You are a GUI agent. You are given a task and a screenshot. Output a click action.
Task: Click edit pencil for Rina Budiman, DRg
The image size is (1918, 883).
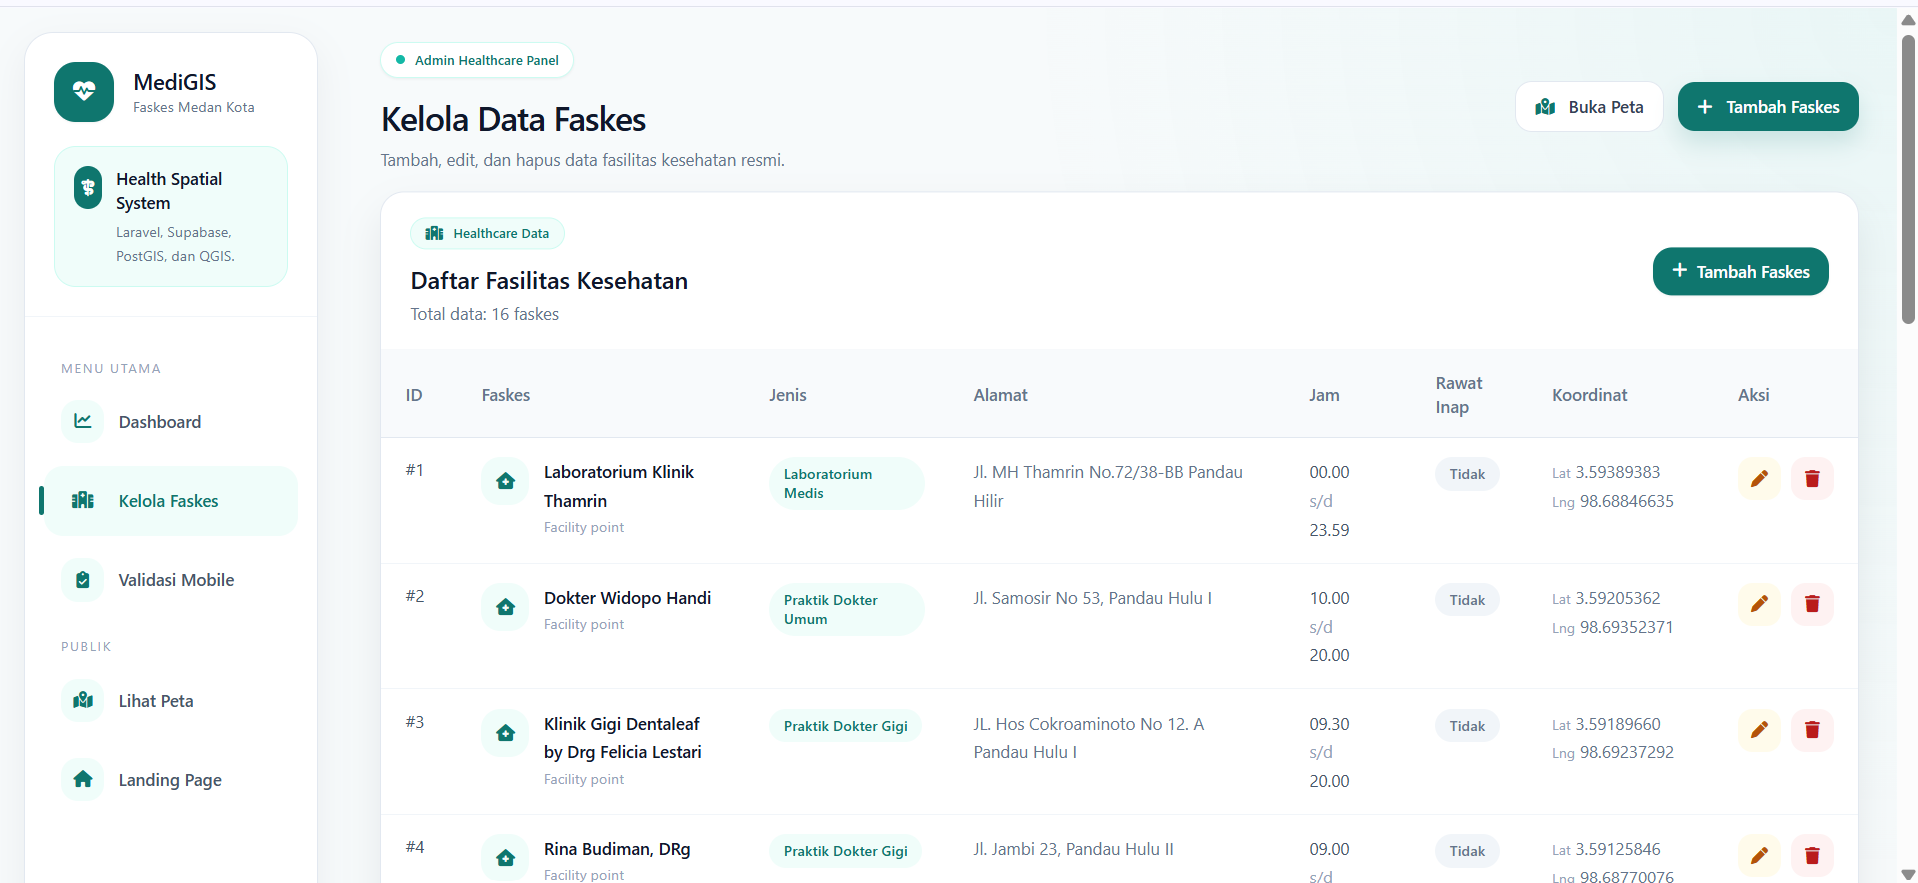[x=1759, y=856]
